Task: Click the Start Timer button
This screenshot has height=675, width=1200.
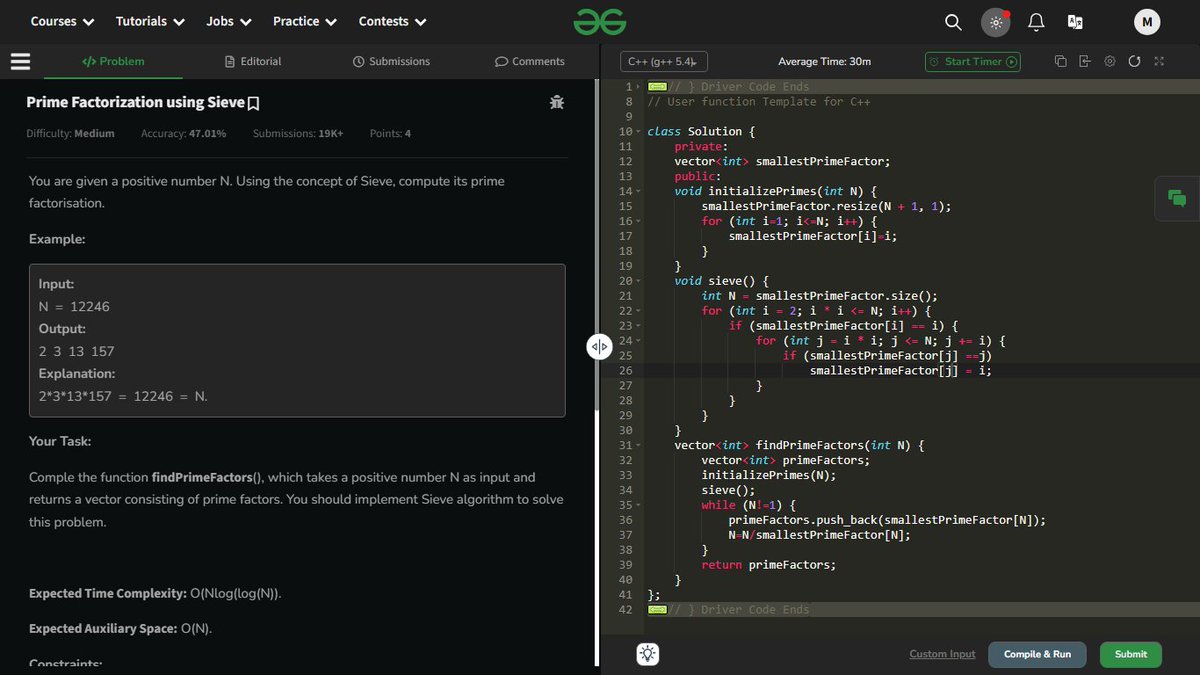Action: click(973, 62)
